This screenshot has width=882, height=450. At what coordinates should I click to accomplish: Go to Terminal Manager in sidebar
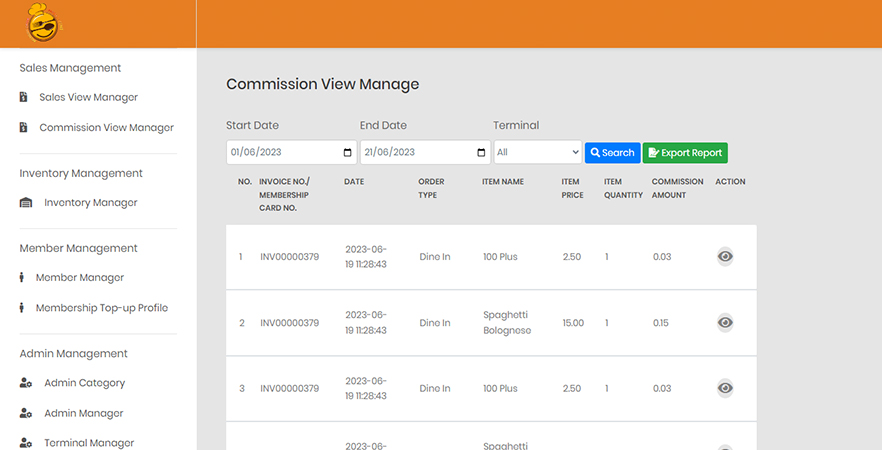tap(88, 443)
